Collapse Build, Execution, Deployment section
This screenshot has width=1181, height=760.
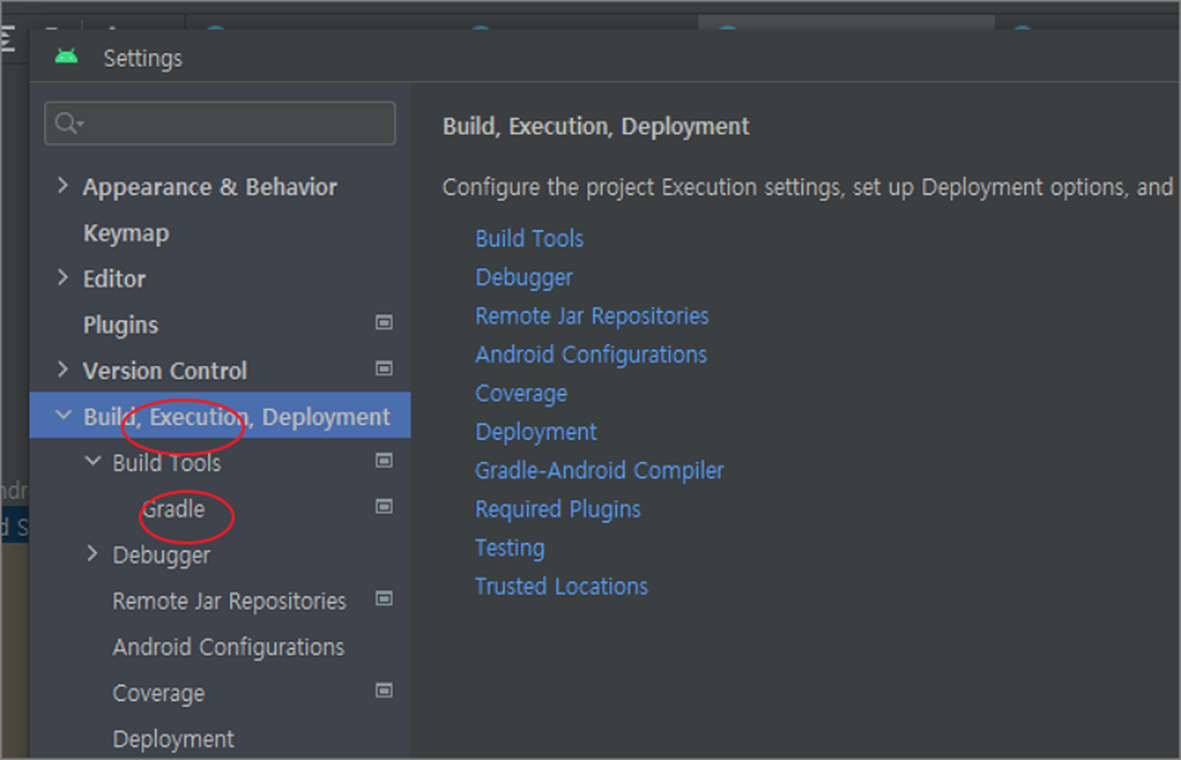coord(63,415)
